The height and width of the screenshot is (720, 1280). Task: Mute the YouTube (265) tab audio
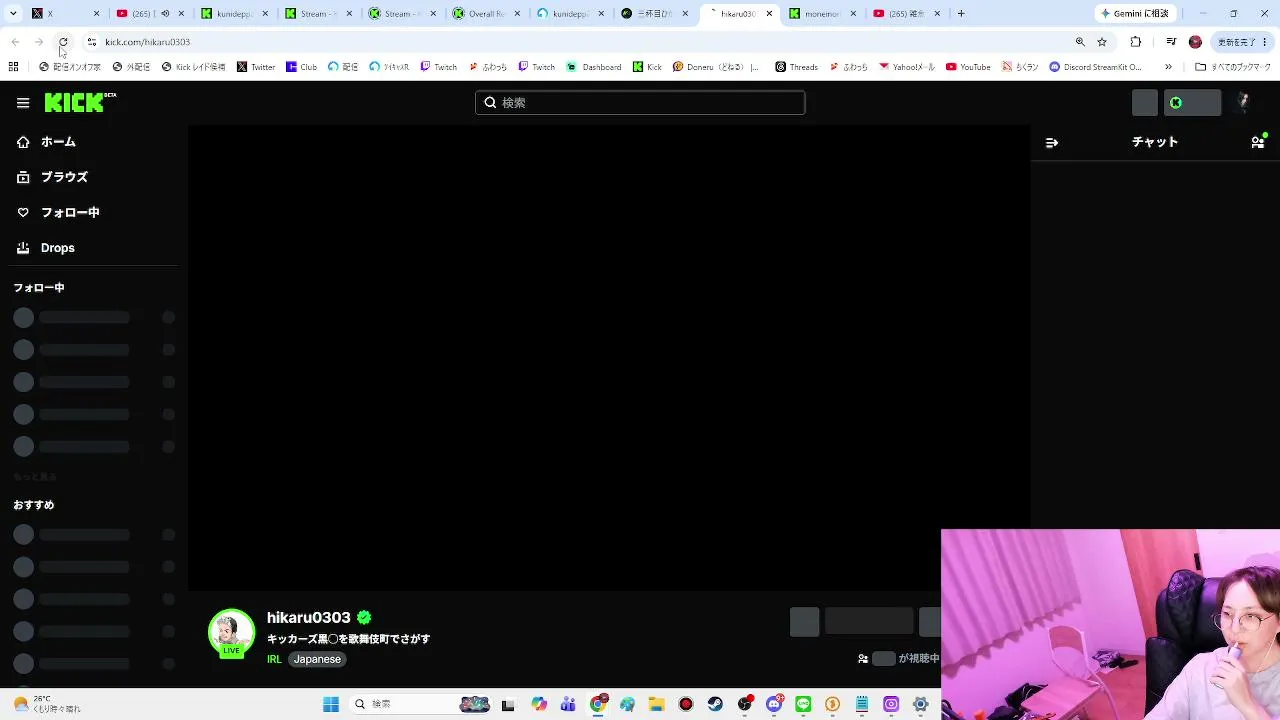(x=165, y=14)
